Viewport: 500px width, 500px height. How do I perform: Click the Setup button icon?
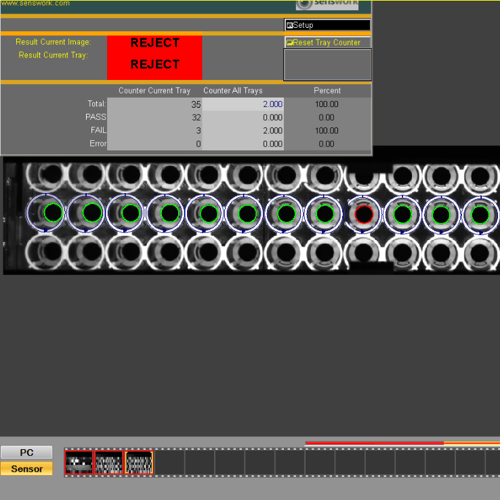coord(290,25)
